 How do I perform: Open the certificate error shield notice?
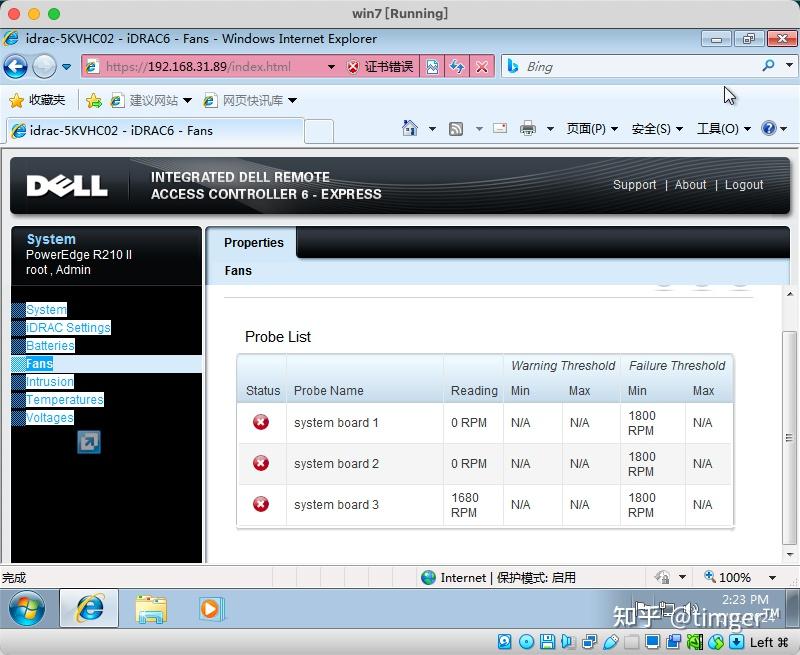380,67
